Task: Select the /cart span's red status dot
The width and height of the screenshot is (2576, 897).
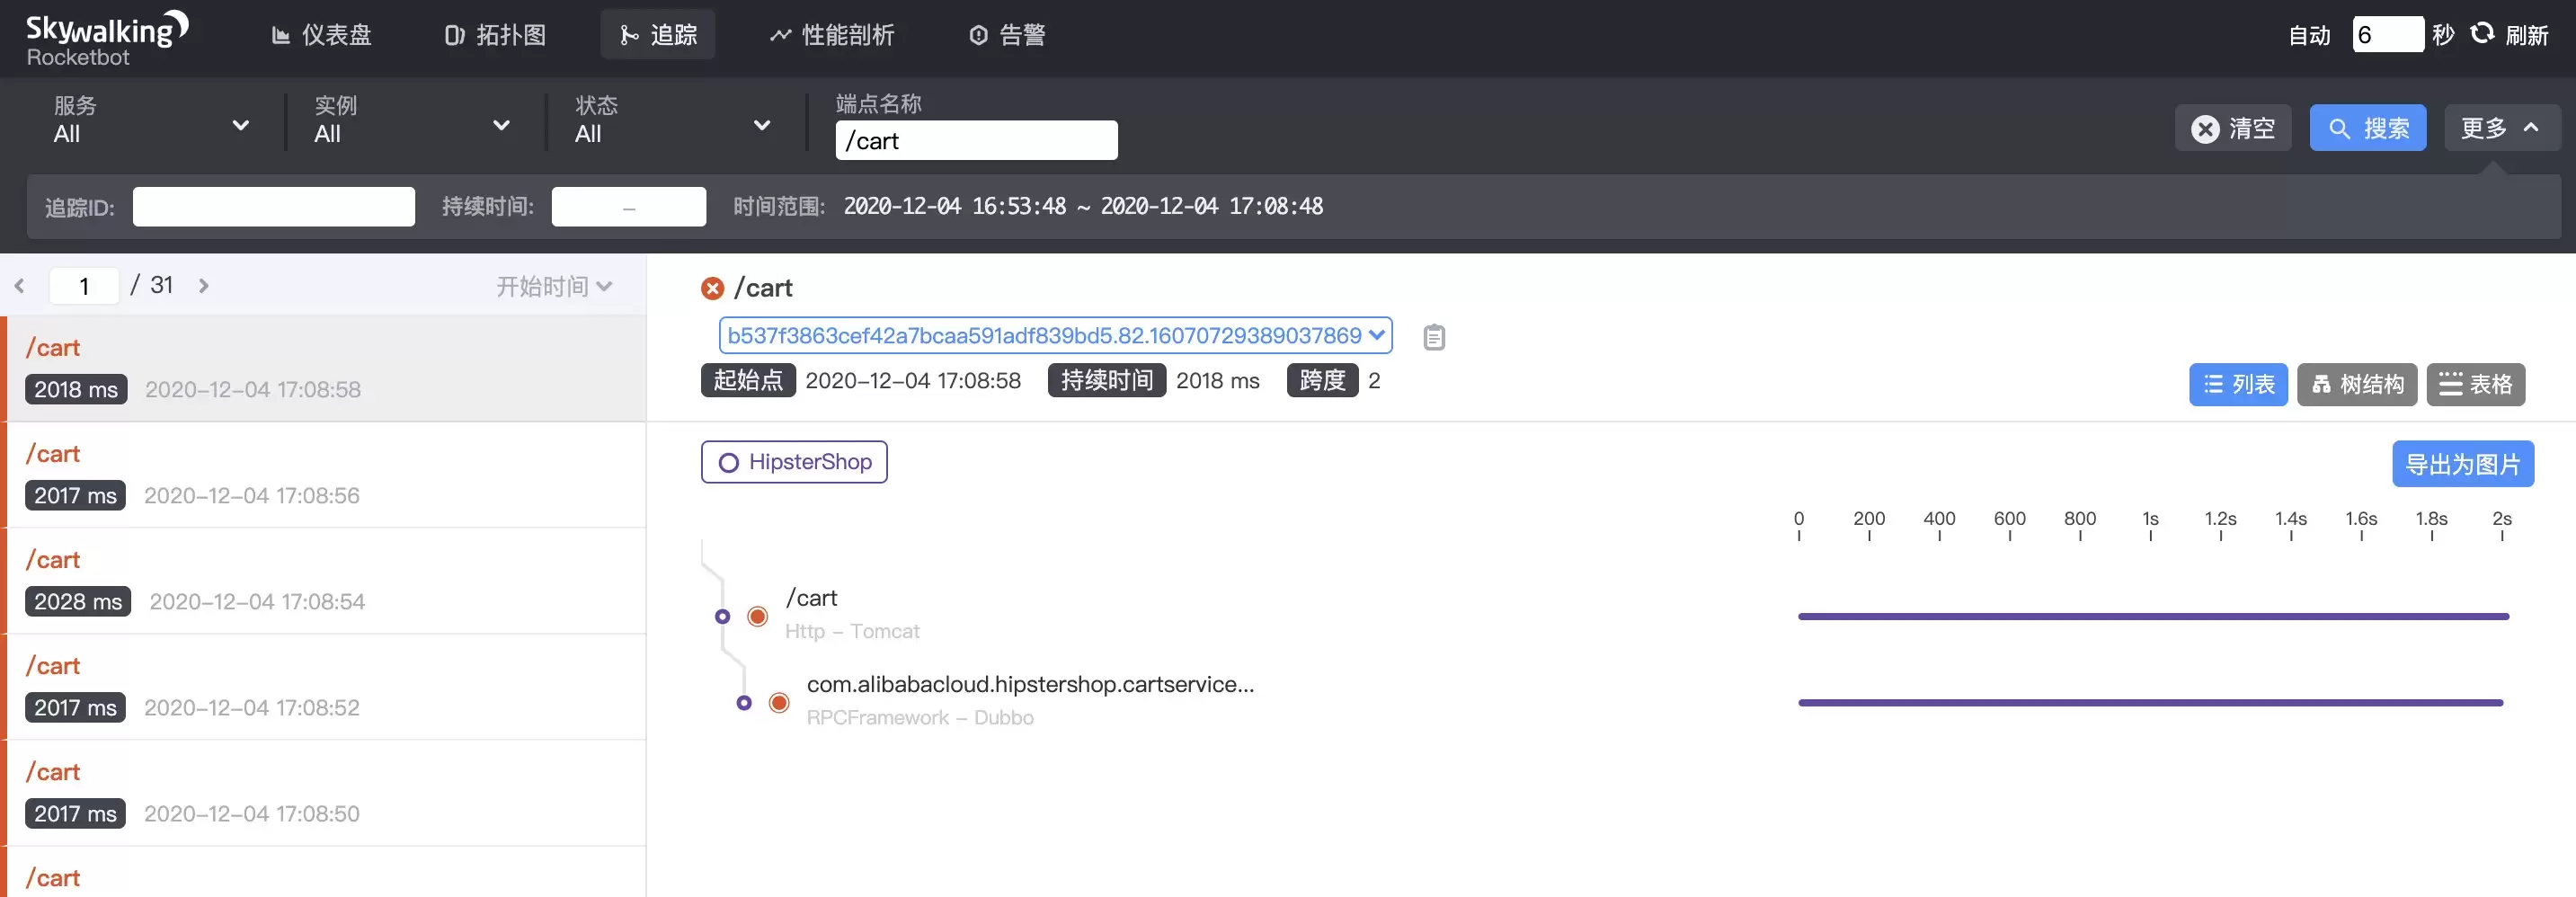Action: (x=758, y=616)
